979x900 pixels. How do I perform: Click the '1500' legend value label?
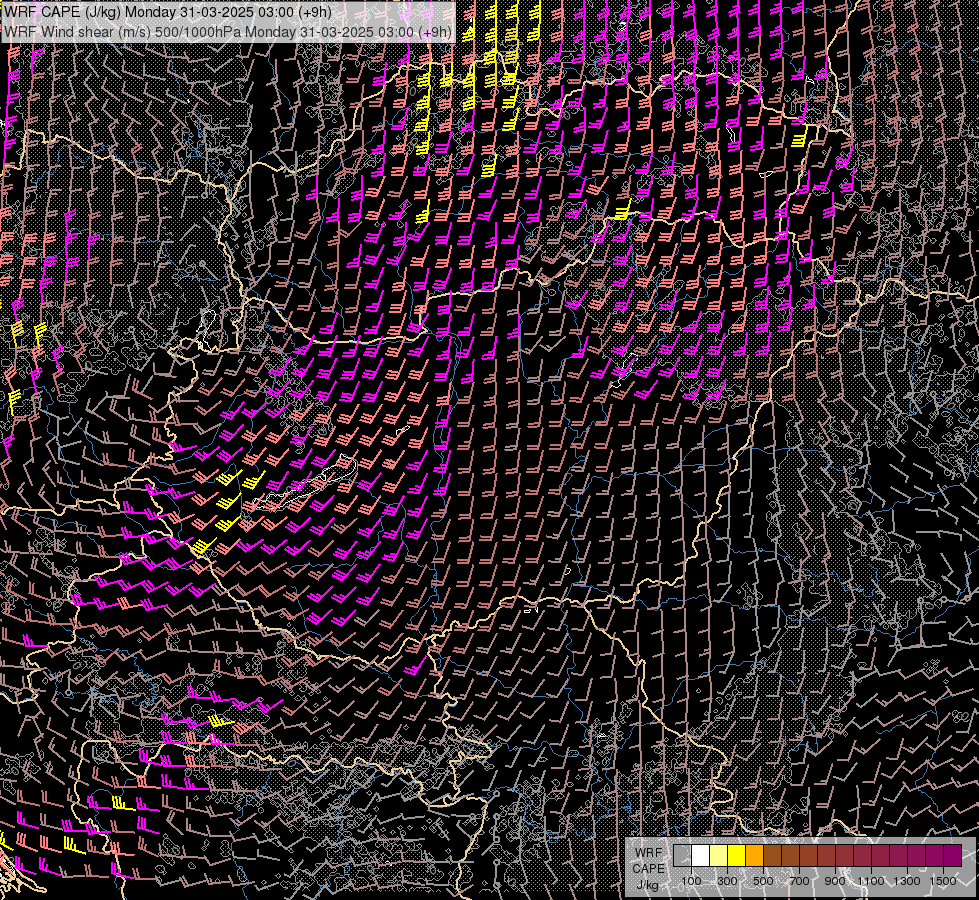(x=943, y=881)
